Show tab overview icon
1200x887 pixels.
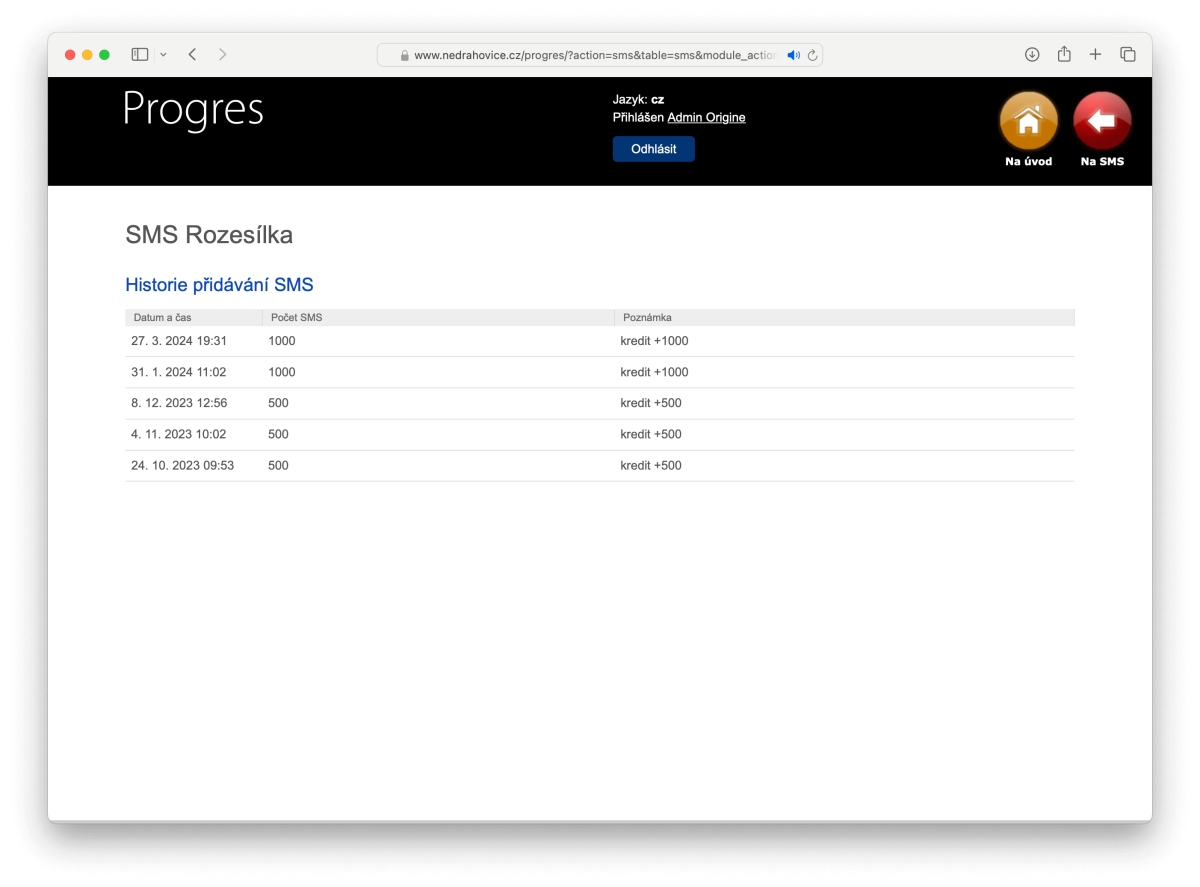[1127, 55]
